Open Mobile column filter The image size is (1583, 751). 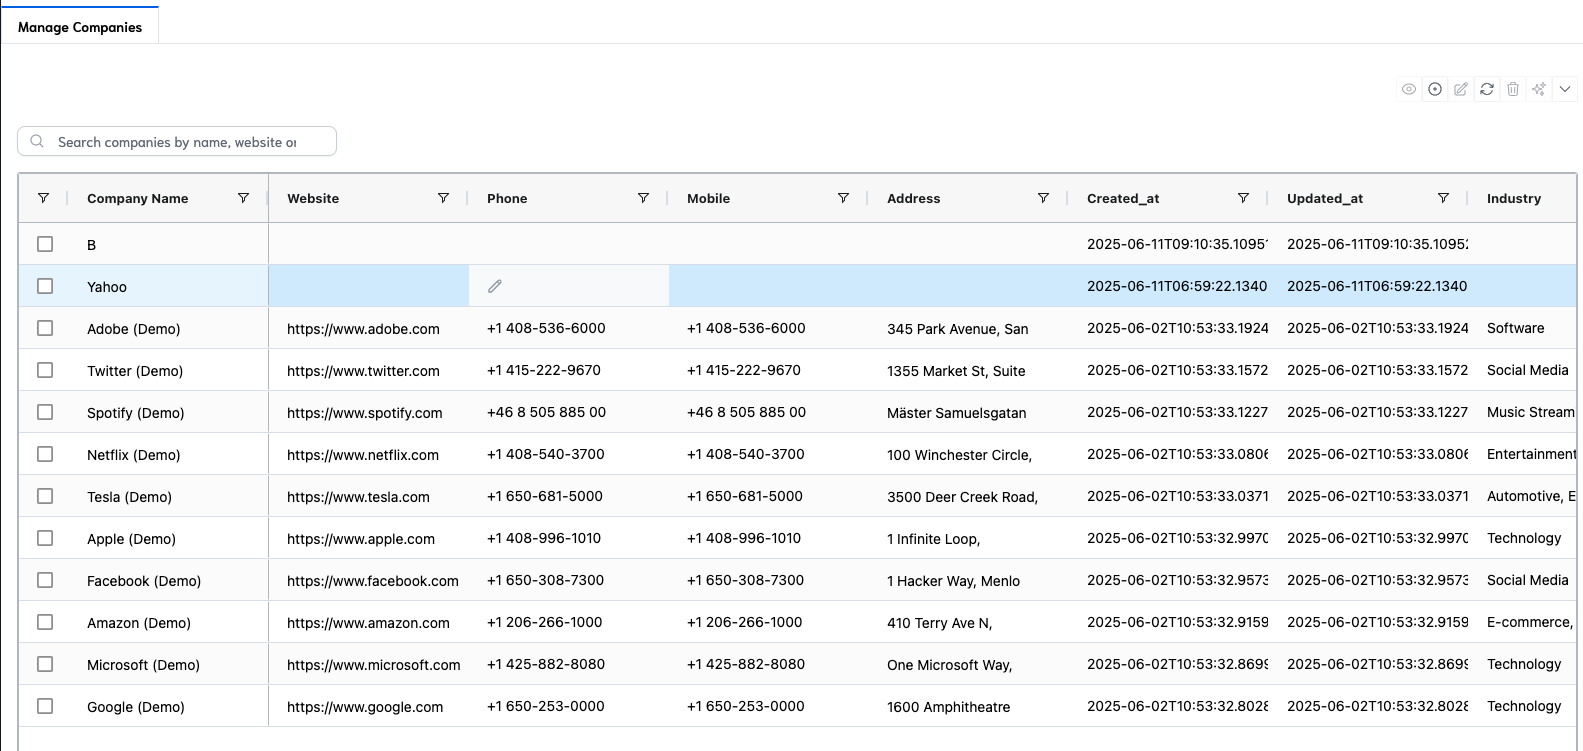tap(843, 198)
